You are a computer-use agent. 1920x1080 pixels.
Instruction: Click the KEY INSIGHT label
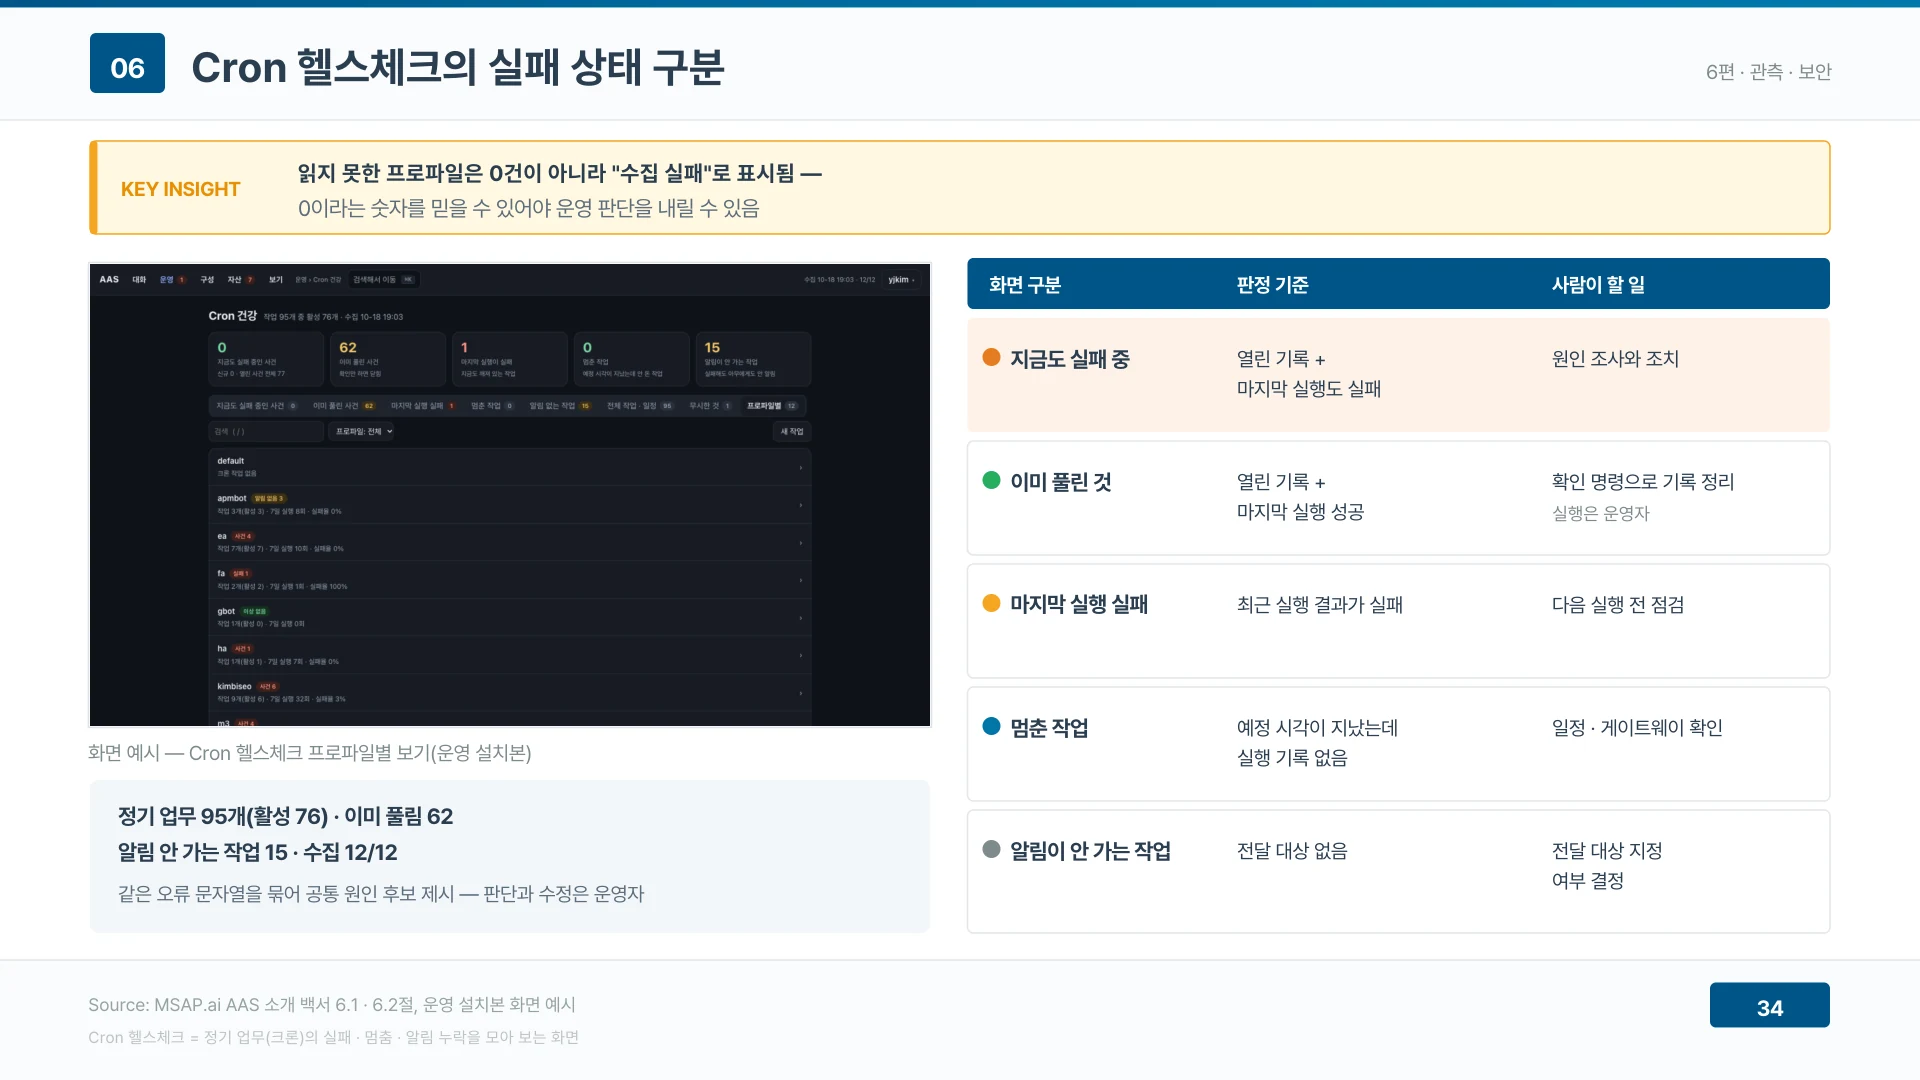click(x=180, y=189)
